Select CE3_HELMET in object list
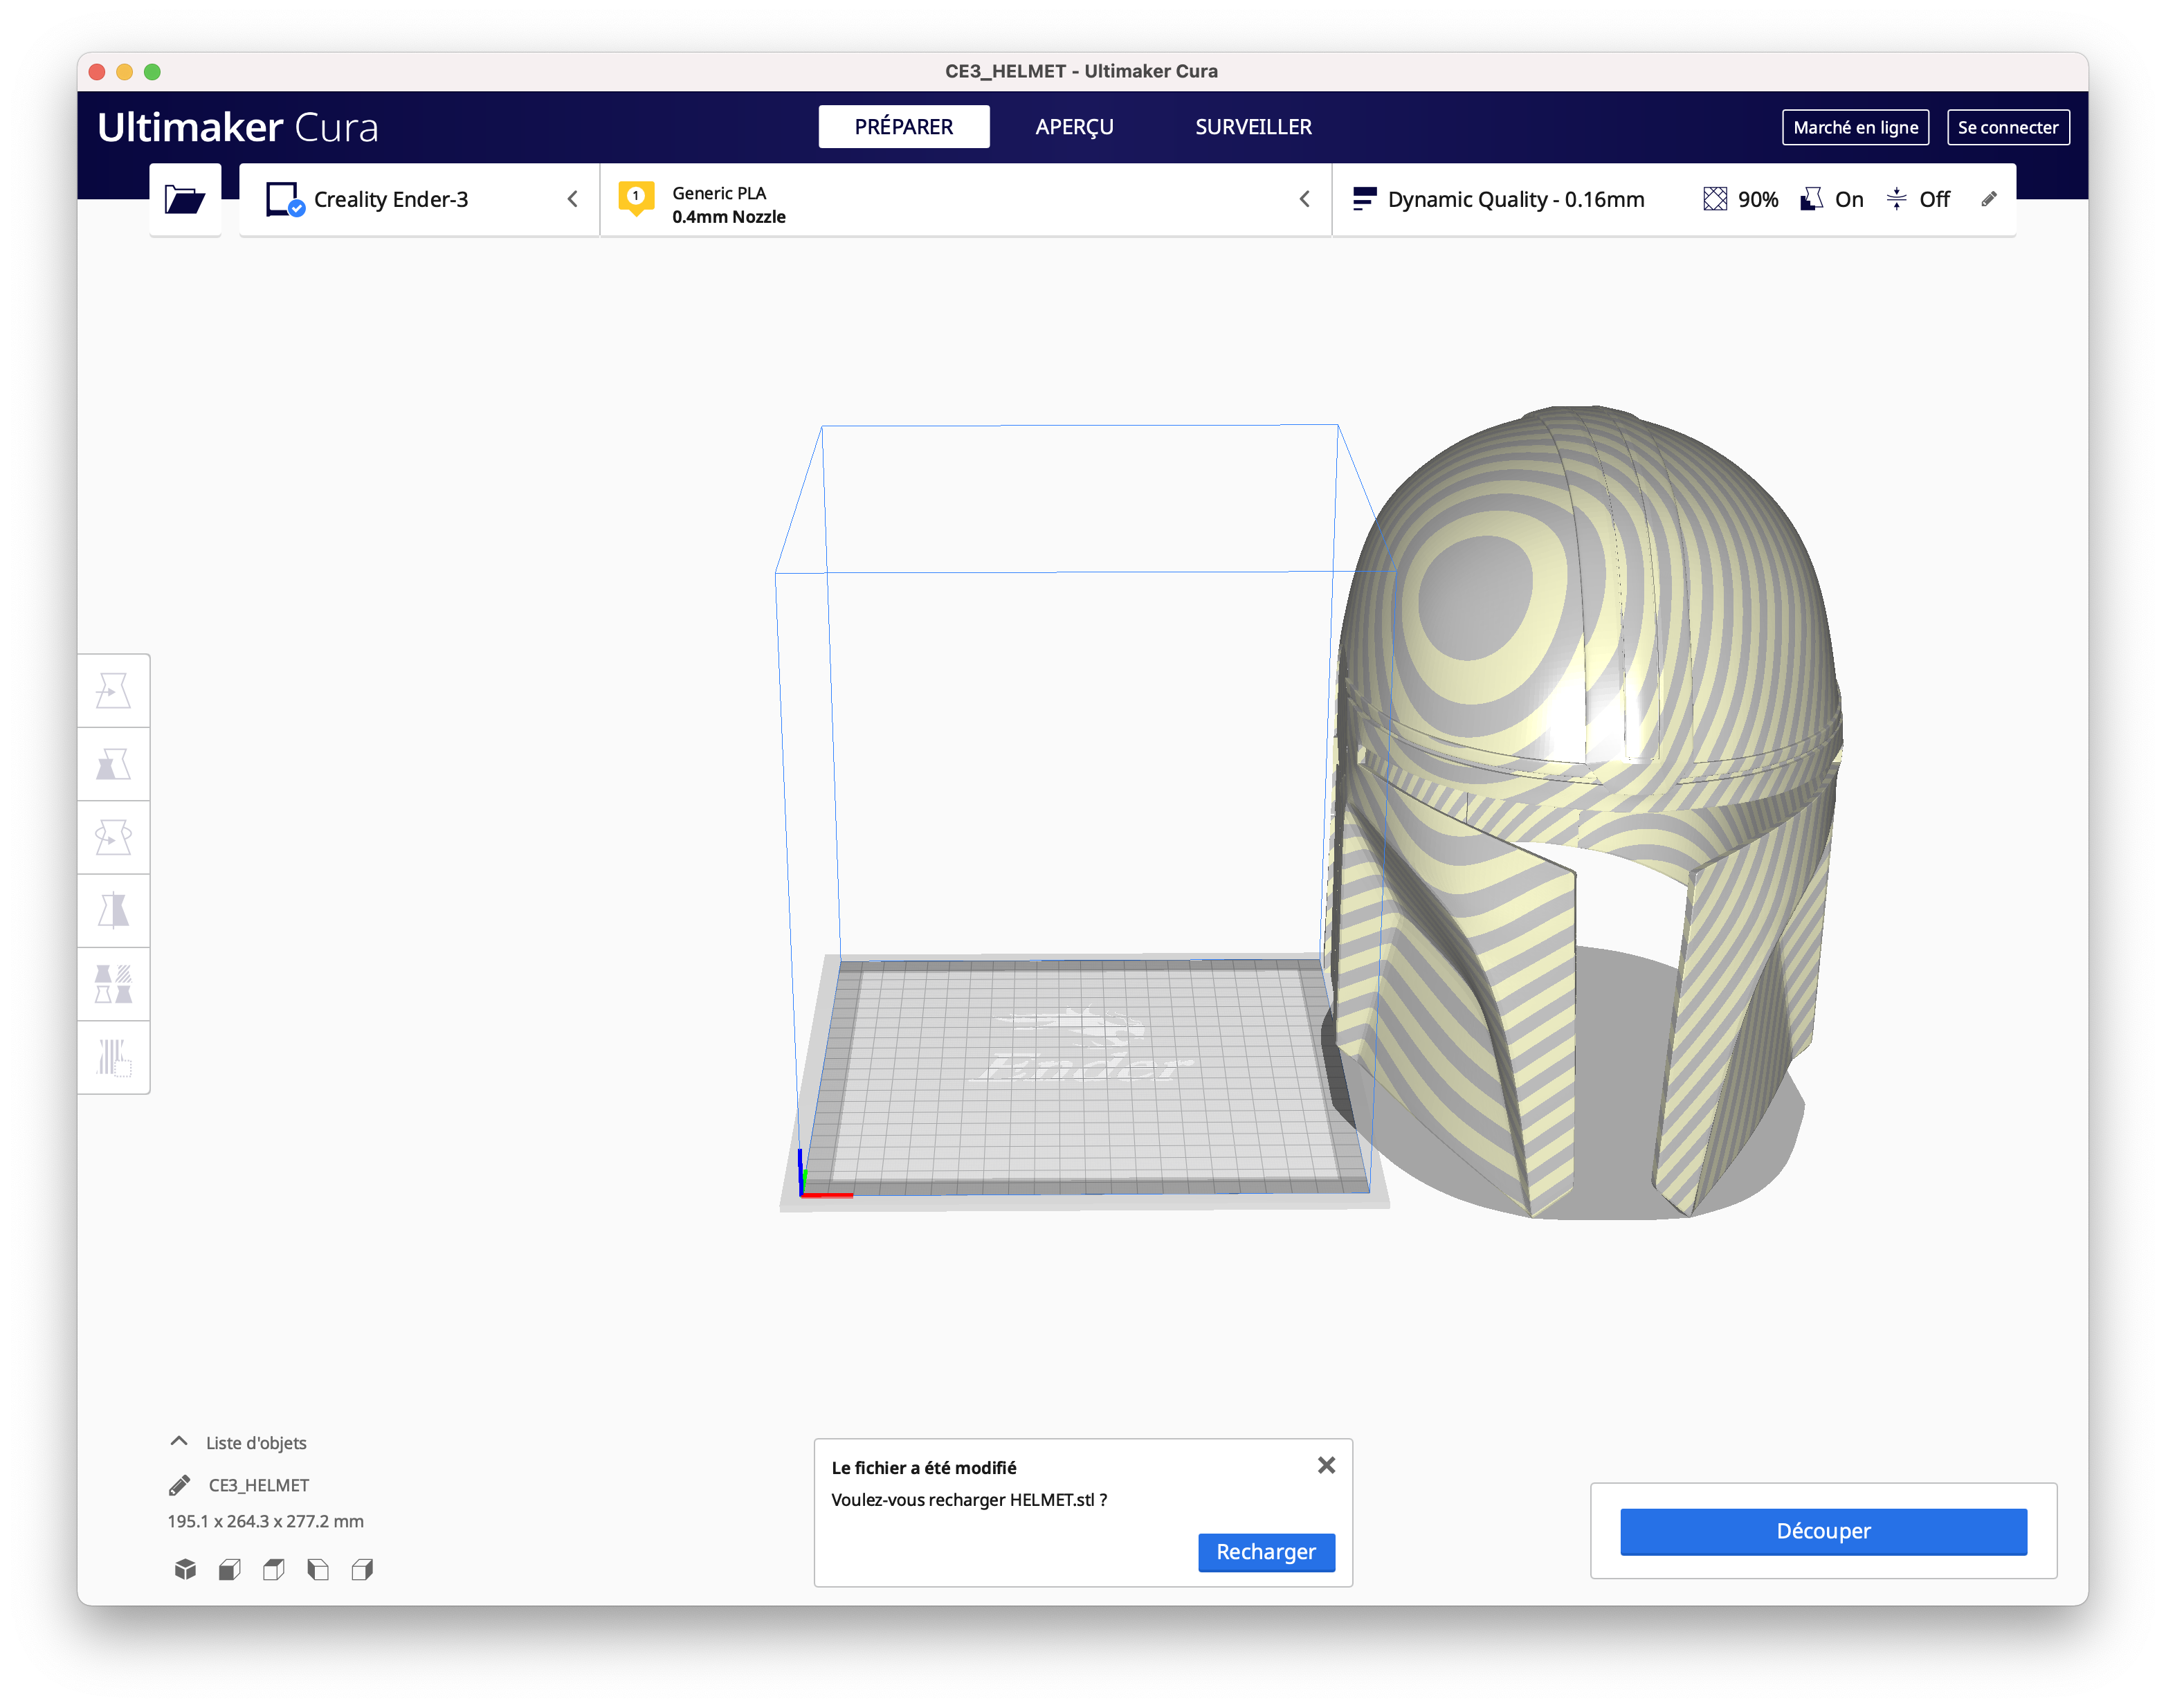 pyautogui.click(x=258, y=1485)
